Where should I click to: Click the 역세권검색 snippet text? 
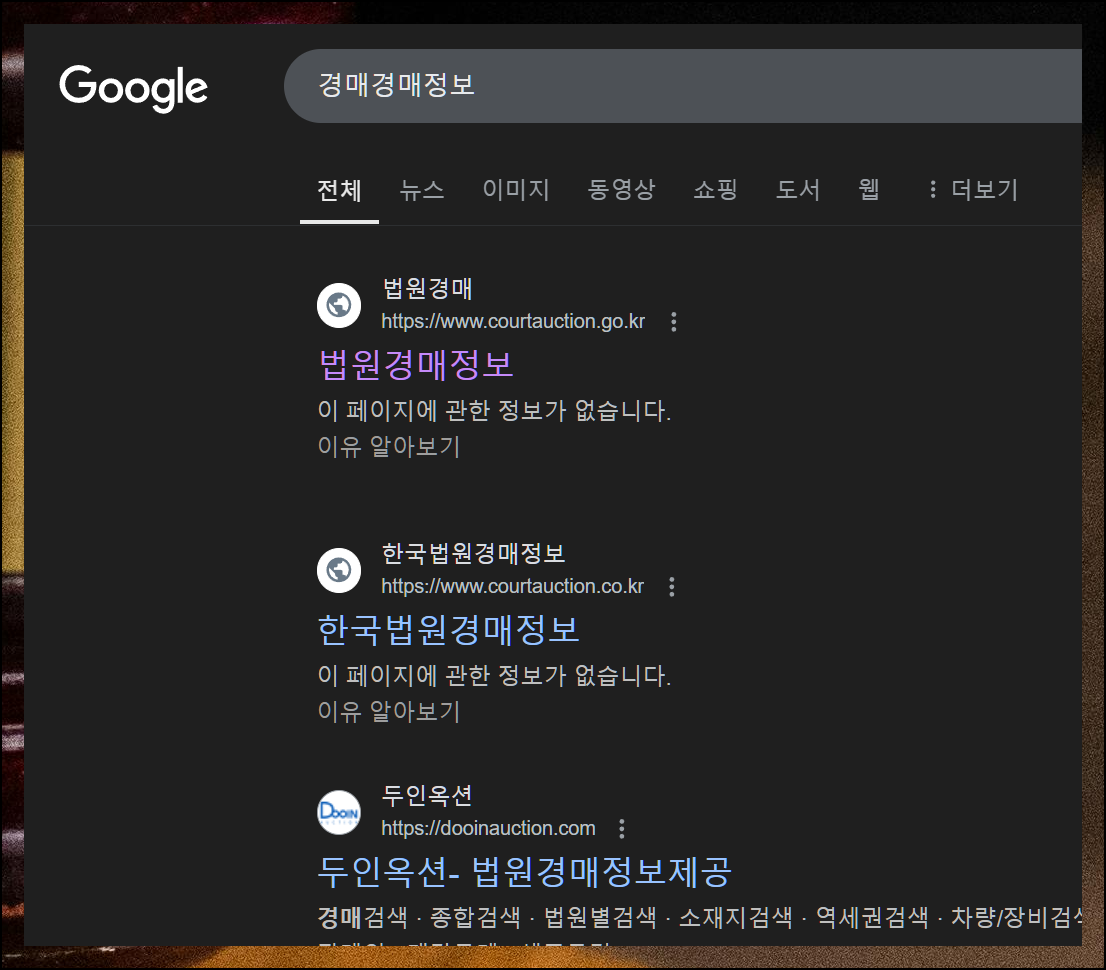872,917
